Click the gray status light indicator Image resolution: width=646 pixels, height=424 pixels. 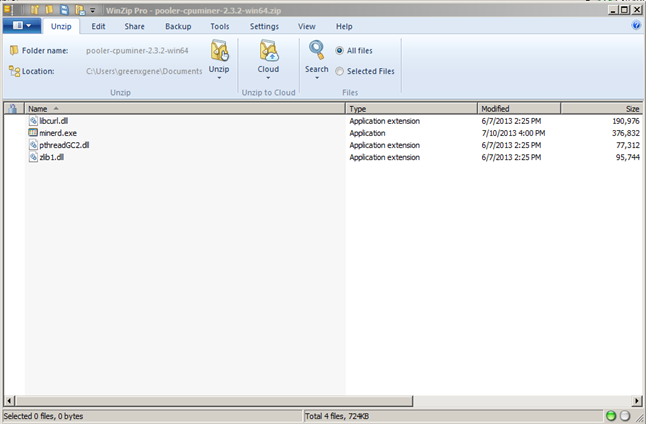point(625,416)
